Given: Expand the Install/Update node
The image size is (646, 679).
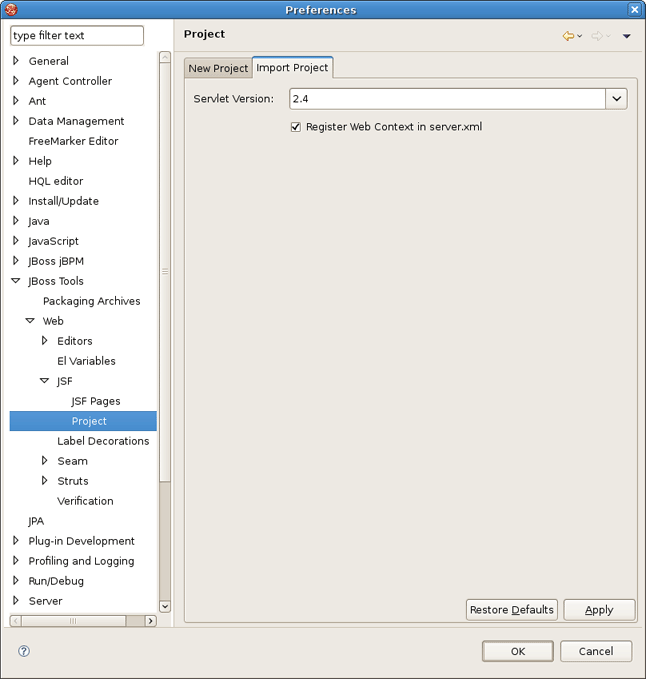Looking at the screenshot, I should [16, 200].
